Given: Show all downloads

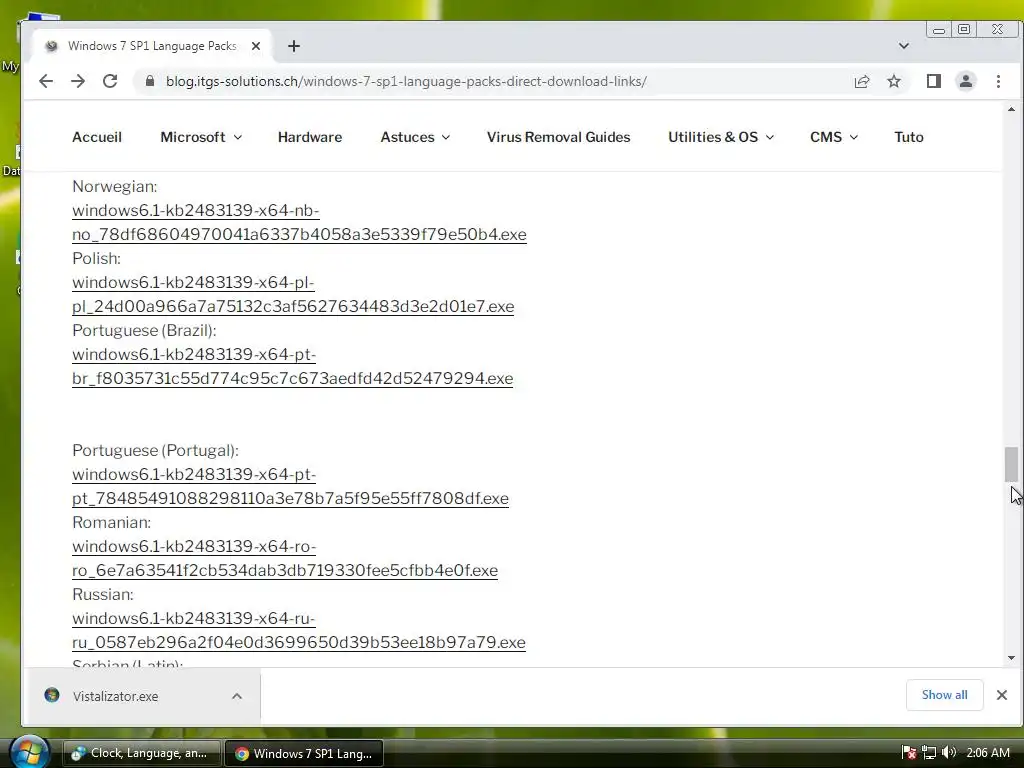Looking at the screenshot, I should coord(944,695).
